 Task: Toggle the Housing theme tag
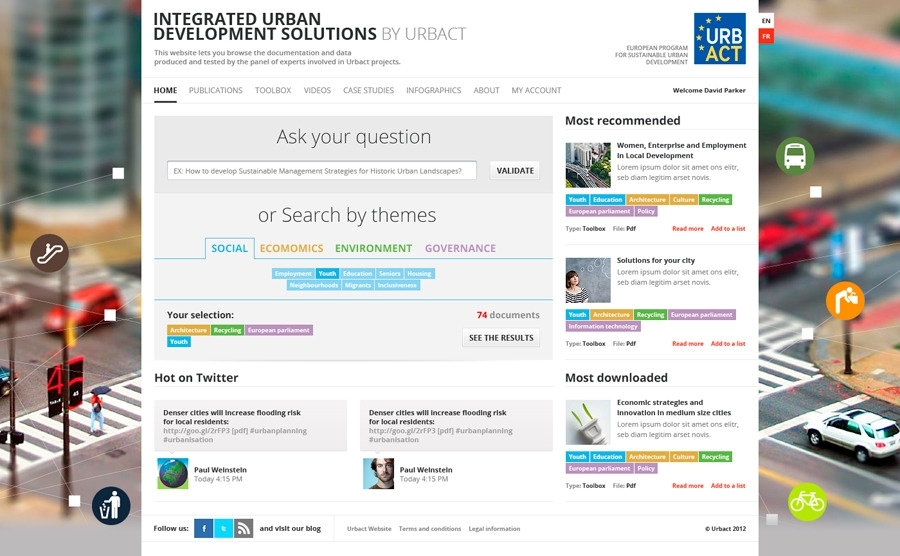tap(419, 274)
